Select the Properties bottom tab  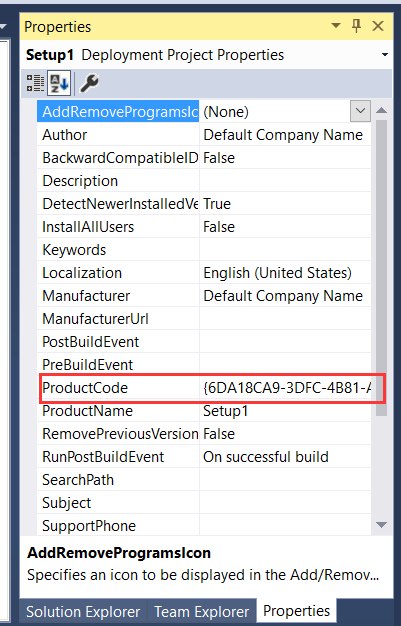pyautogui.click(x=296, y=610)
